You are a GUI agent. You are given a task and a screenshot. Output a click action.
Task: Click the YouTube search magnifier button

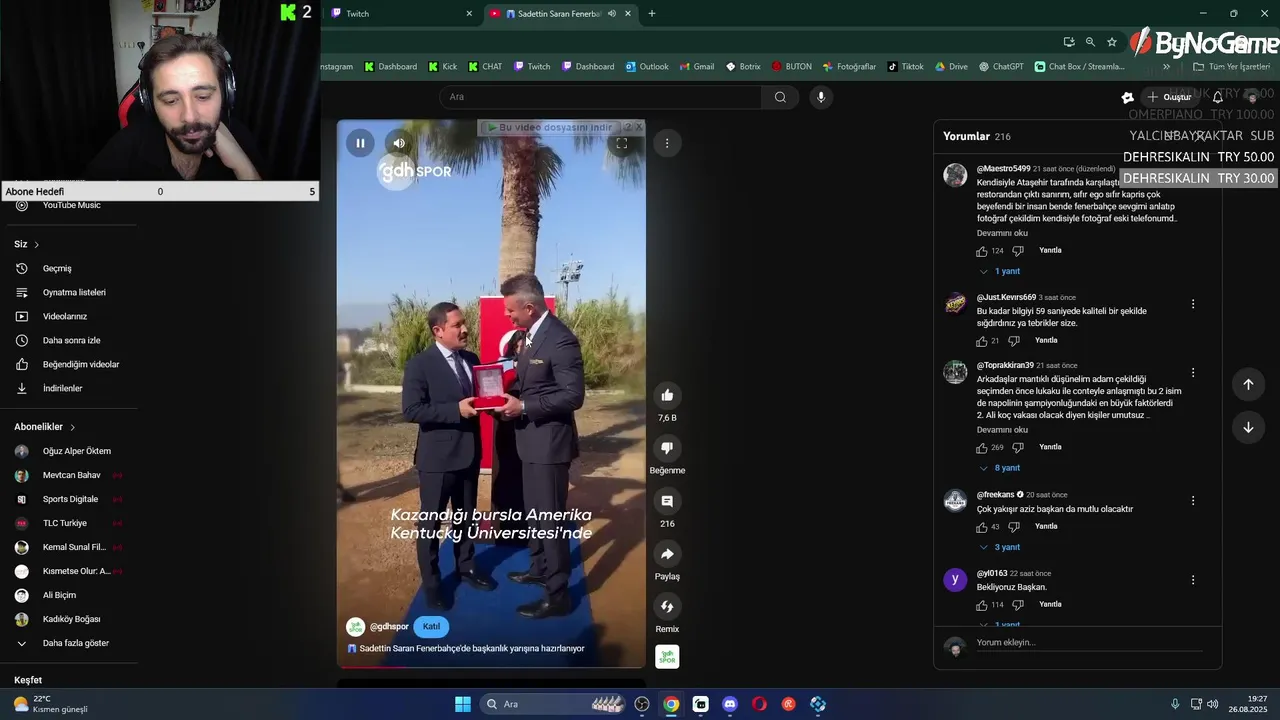click(780, 97)
